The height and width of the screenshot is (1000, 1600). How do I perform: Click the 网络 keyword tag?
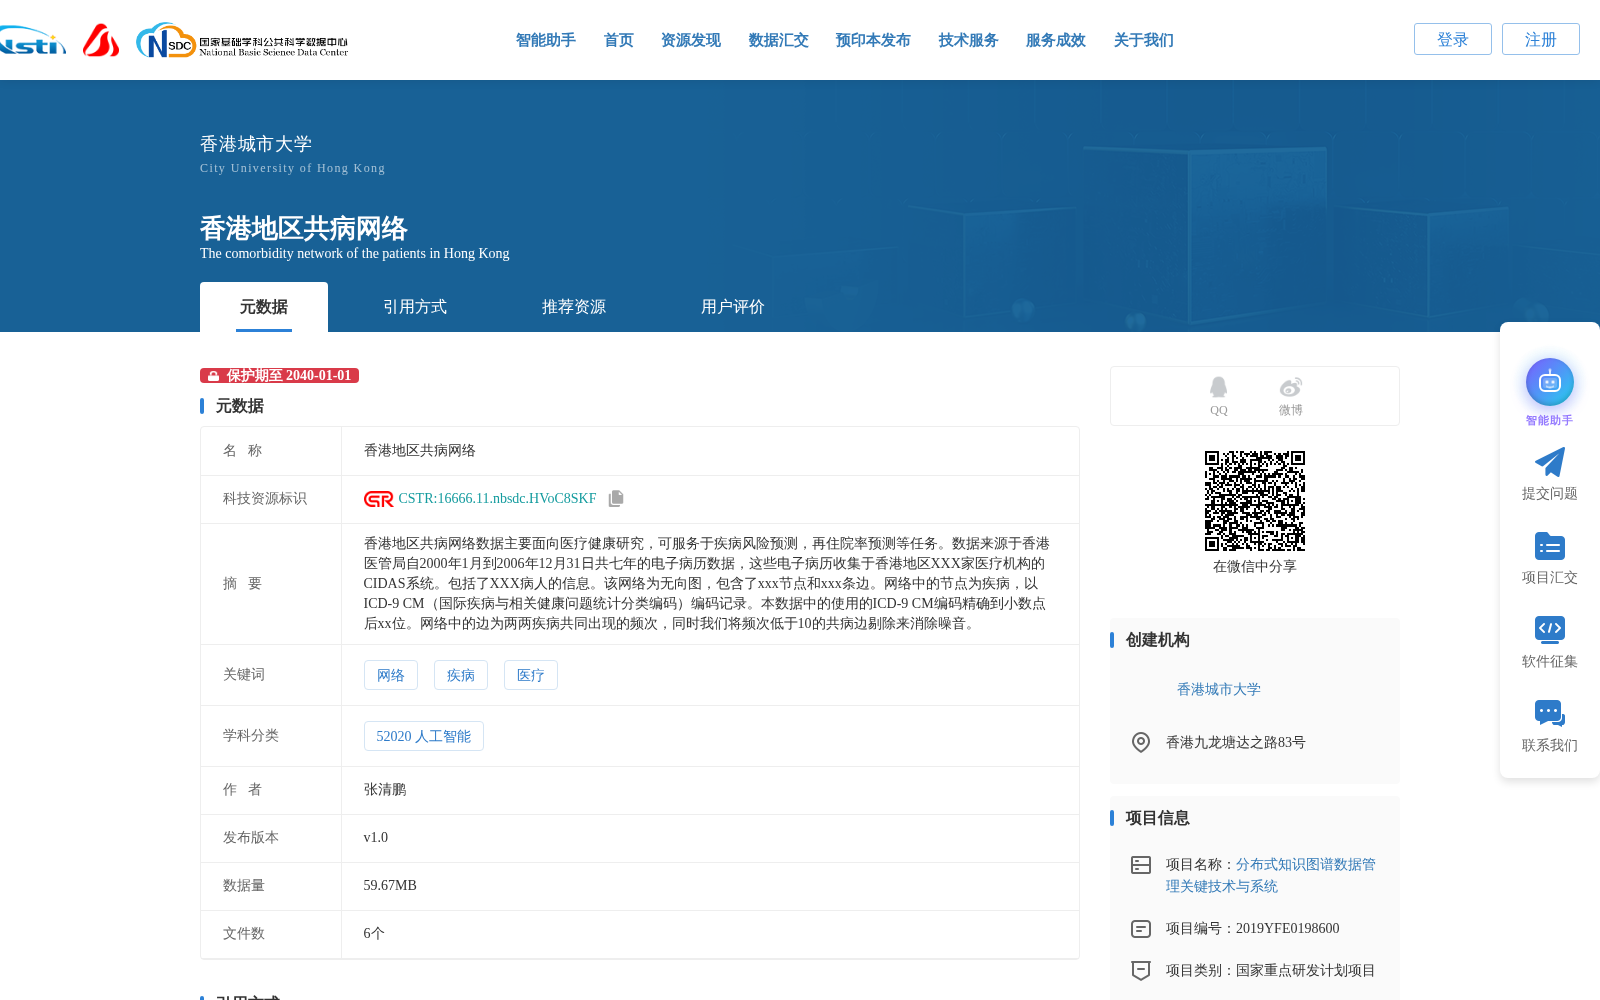coord(391,675)
